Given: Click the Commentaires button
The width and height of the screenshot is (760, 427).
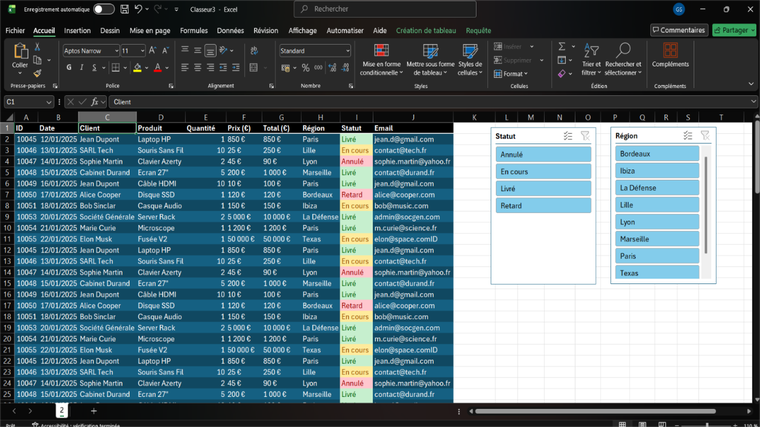Looking at the screenshot, I should coord(678,30).
